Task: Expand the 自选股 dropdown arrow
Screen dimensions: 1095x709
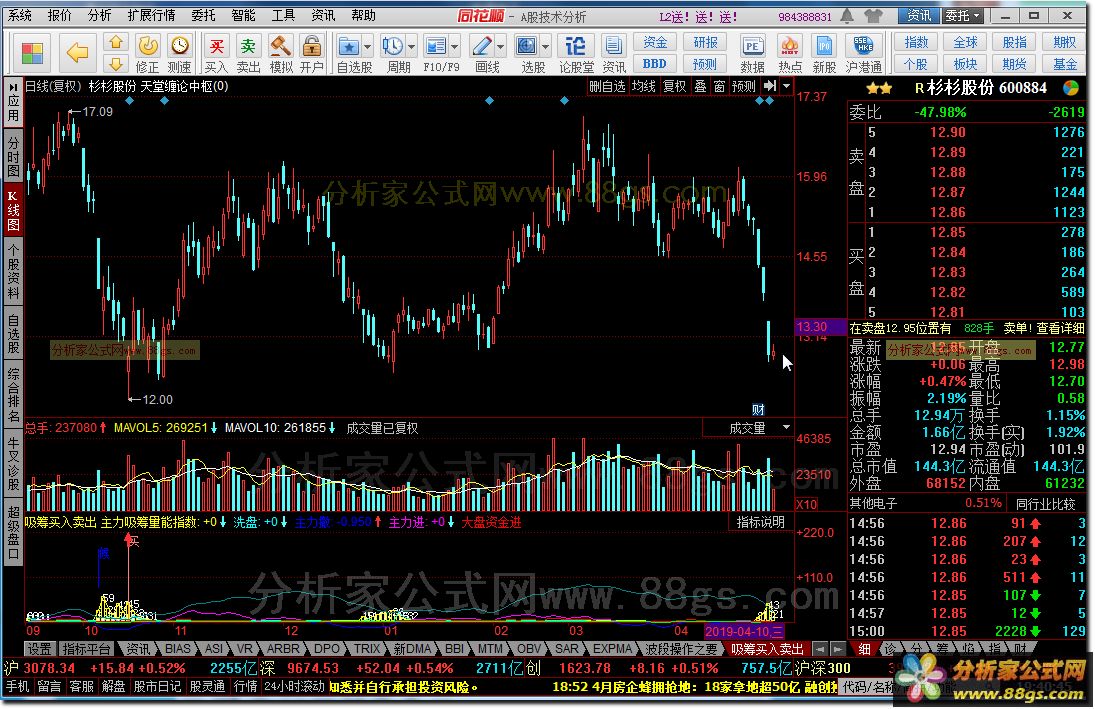Action: [x=368, y=47]
